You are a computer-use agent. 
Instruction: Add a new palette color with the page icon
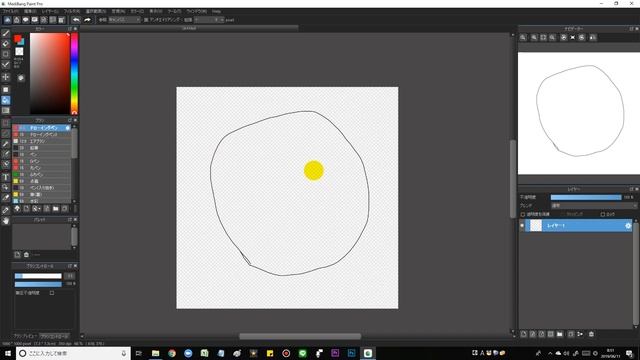17,254
